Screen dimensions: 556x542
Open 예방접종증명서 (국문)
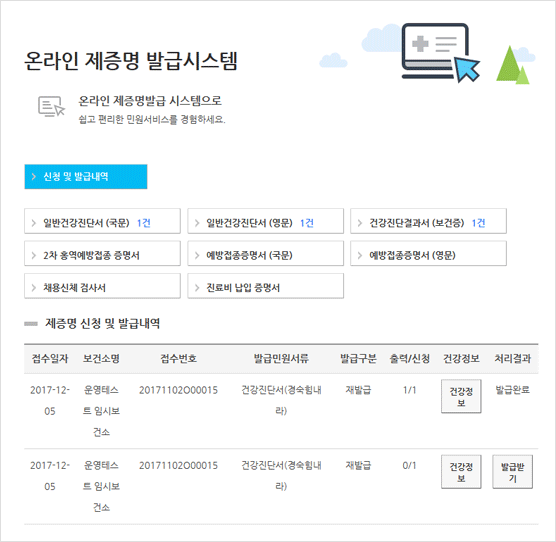(266, 253)
